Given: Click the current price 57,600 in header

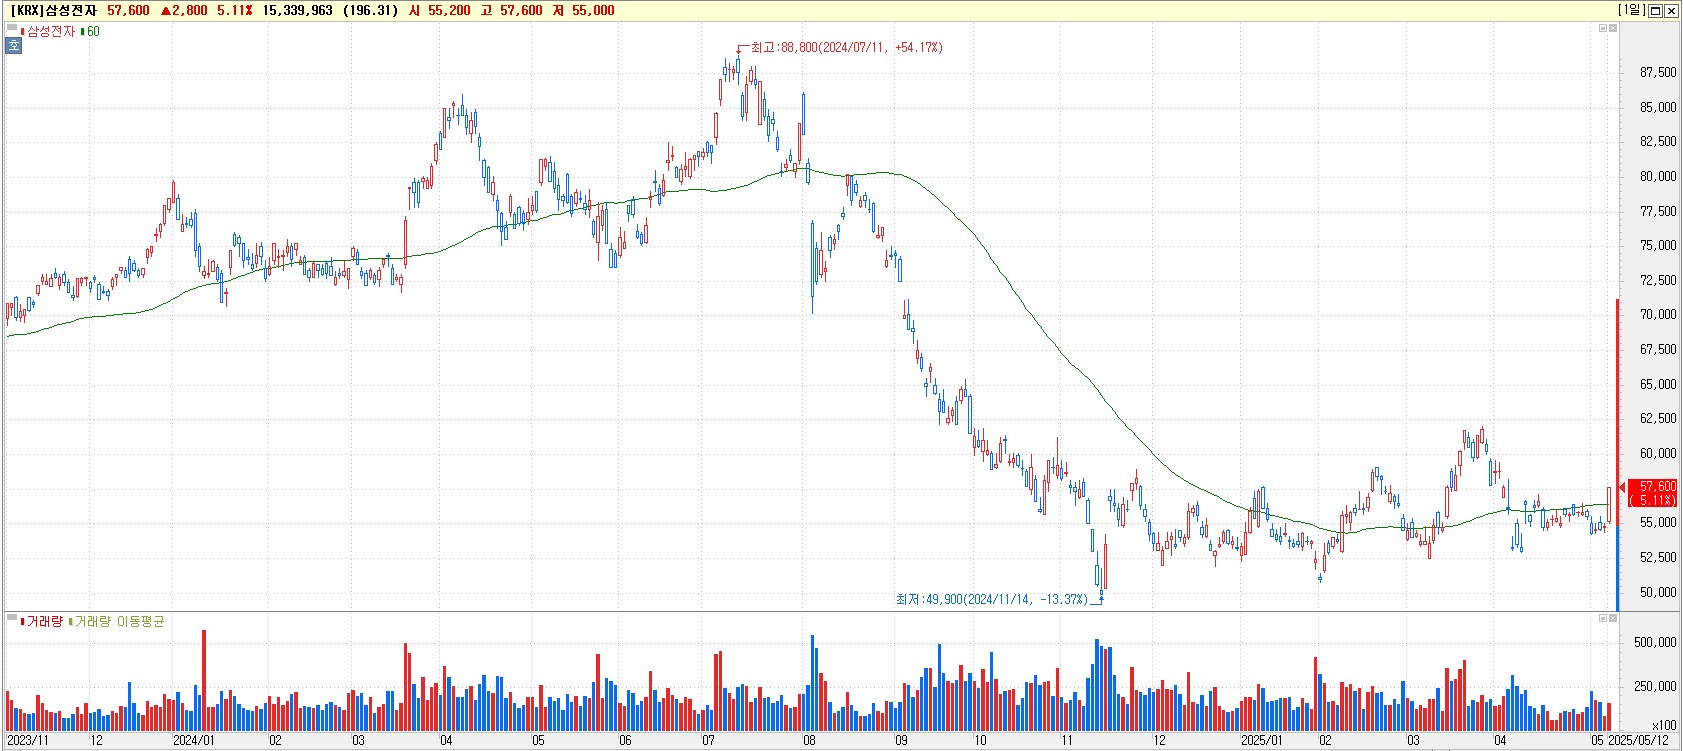Looking at the screenshot, I should (x=128, y=10).
